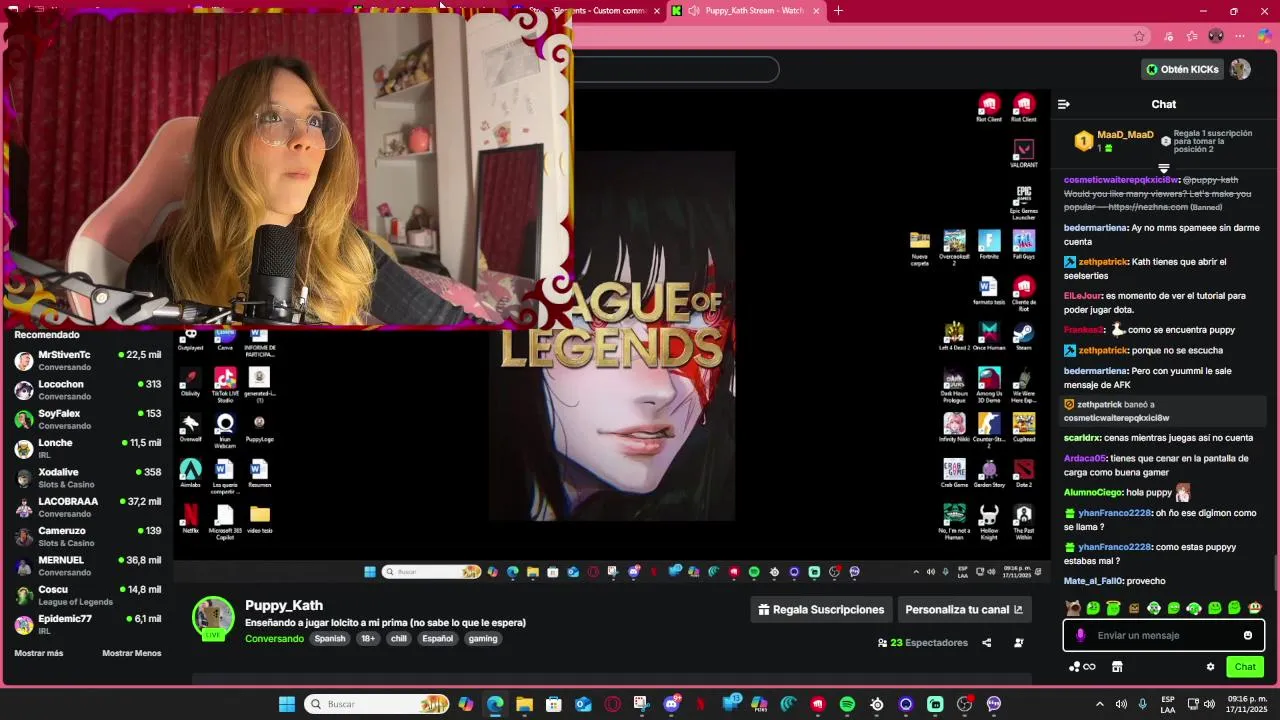
Task: Click Mostrar más in recommended list
Action: (x=39, y=653)
